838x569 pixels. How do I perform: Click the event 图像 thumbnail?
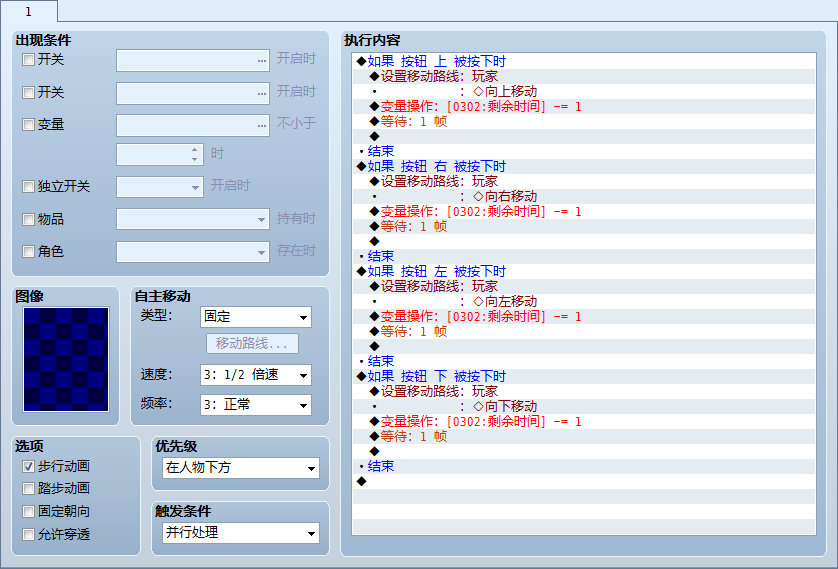[66, 359]
